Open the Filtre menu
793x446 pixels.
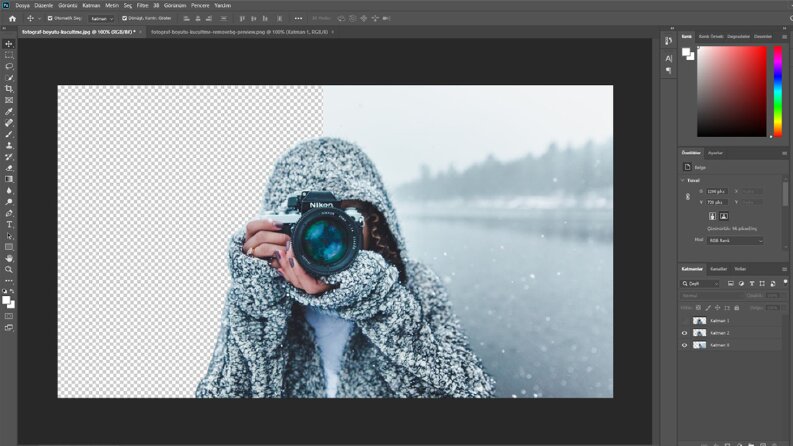pos(143,6)
